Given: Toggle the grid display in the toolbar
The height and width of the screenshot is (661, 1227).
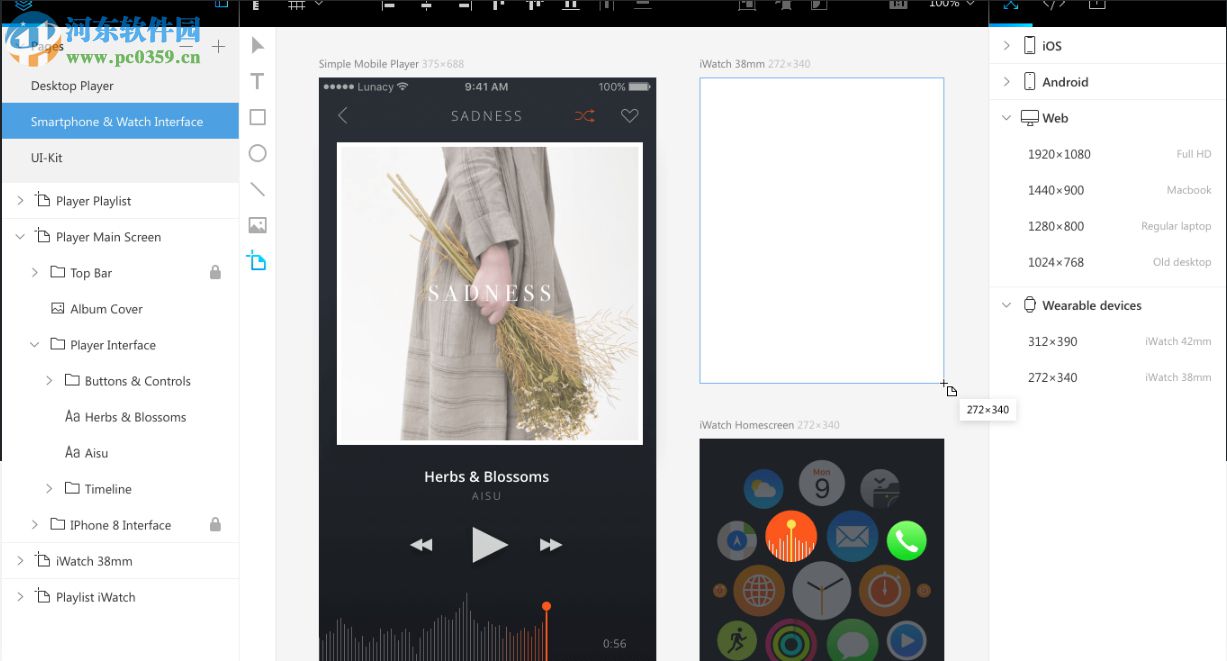Looking at the screenshot, I should click(298, 6).
